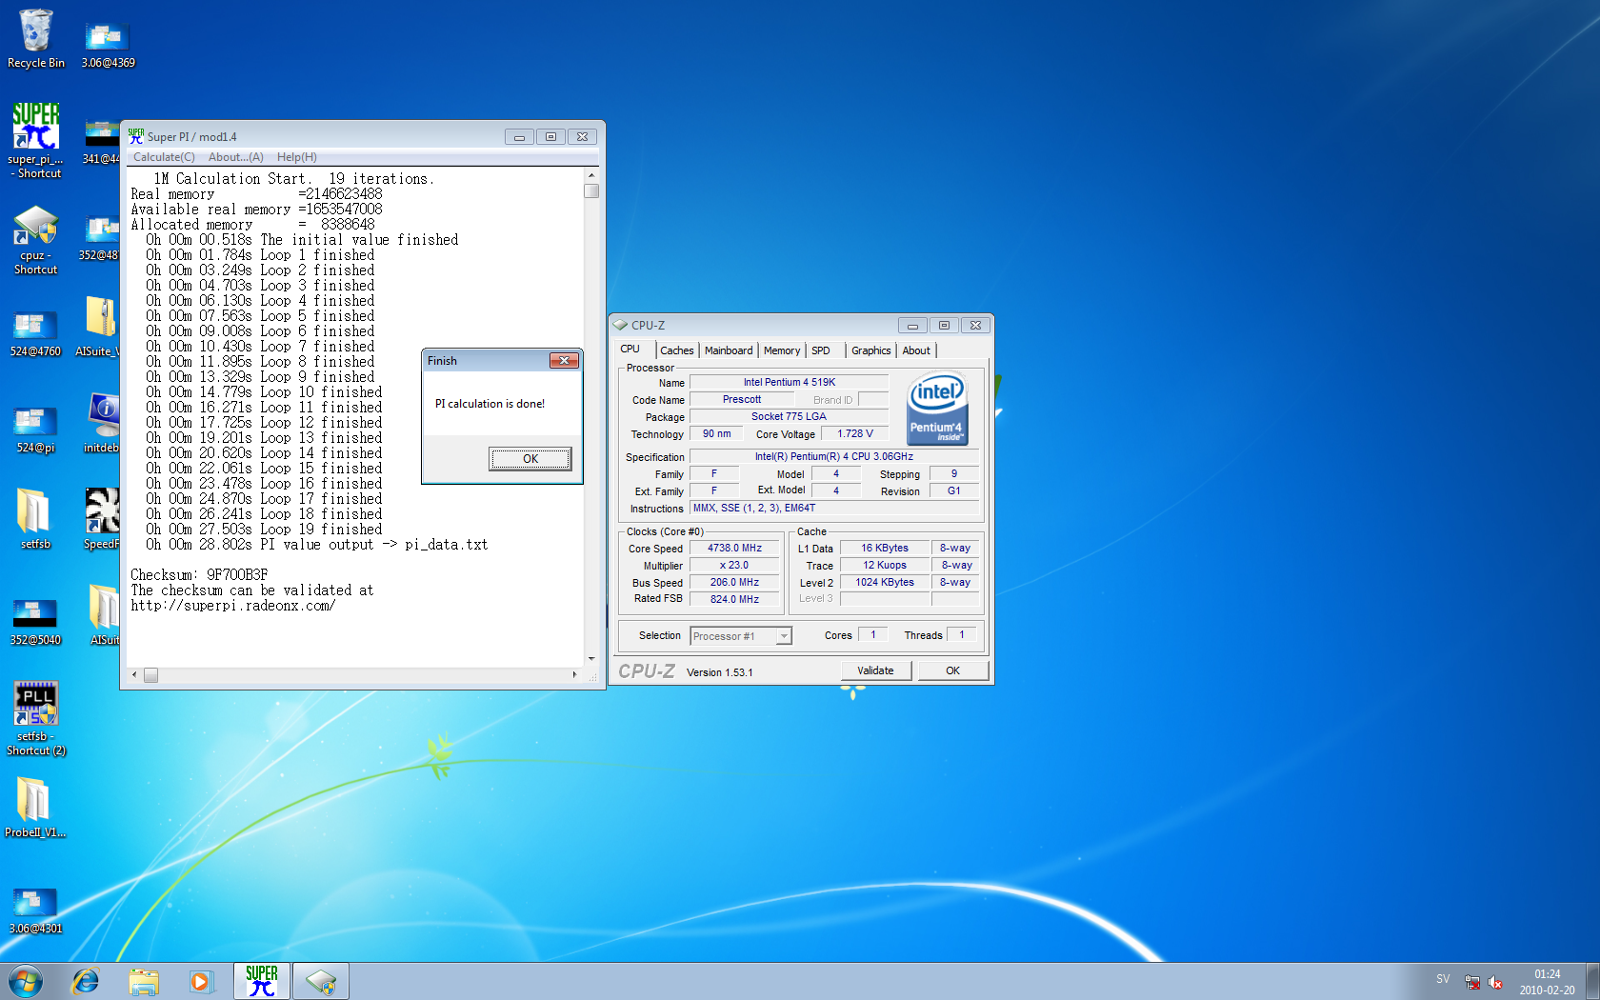Click the Intel Pentium 4 inside logo

[x=937, y=409]
